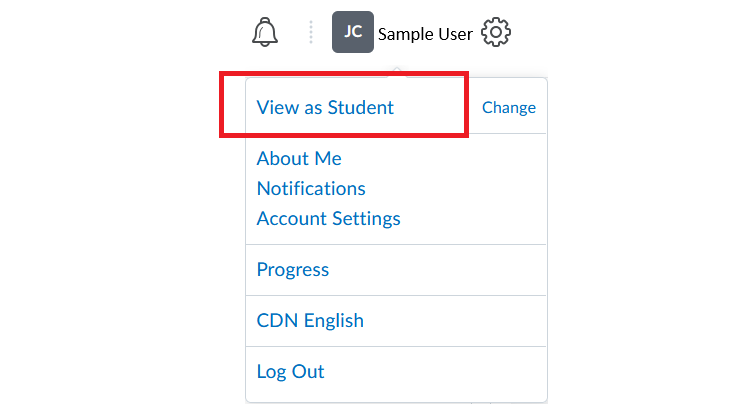Click the Sample User name text
753x404 pixels.
(425, 34)
